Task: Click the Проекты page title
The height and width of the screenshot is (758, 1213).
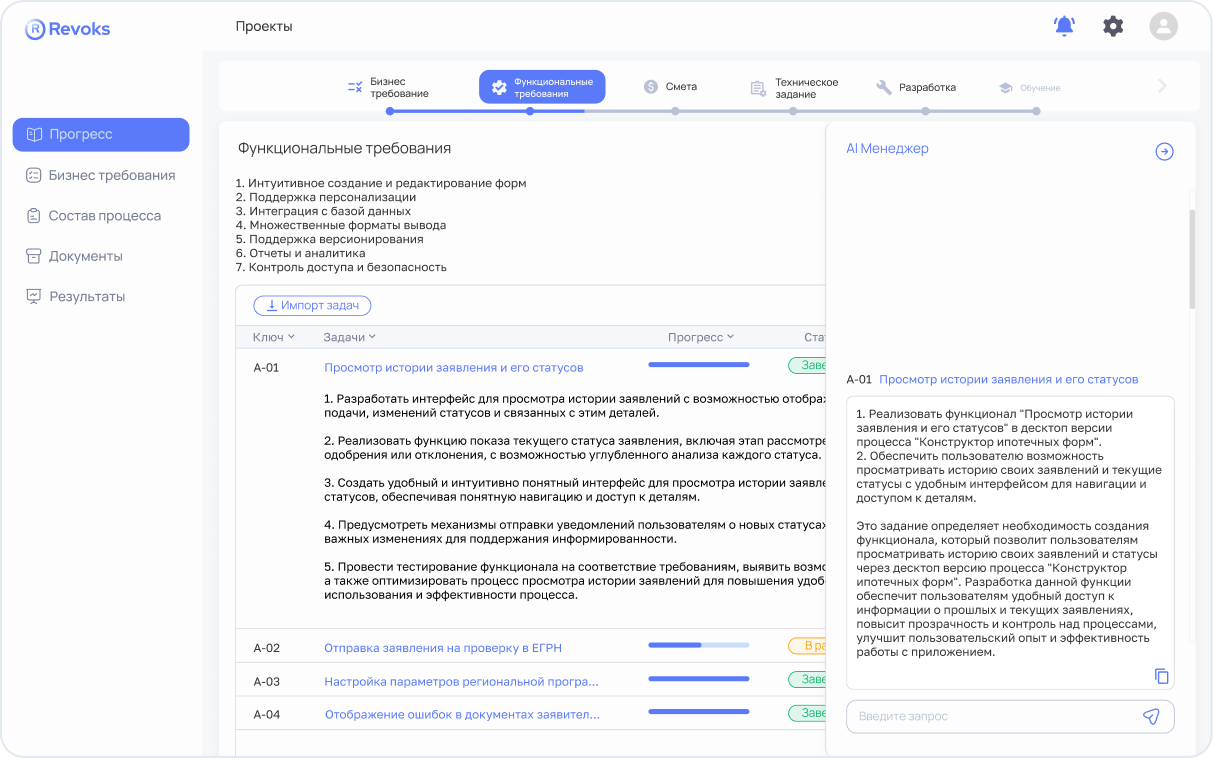Action: (x=264, y=27)
